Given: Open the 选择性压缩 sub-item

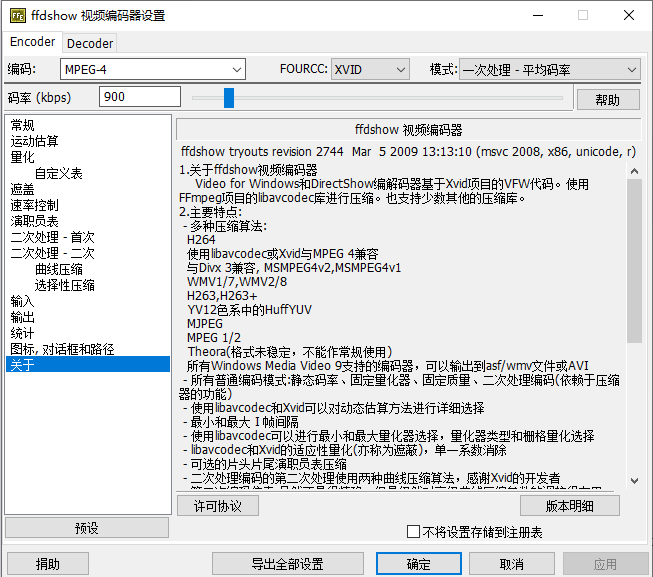Looking at the screenshot, I should point(64,285).
